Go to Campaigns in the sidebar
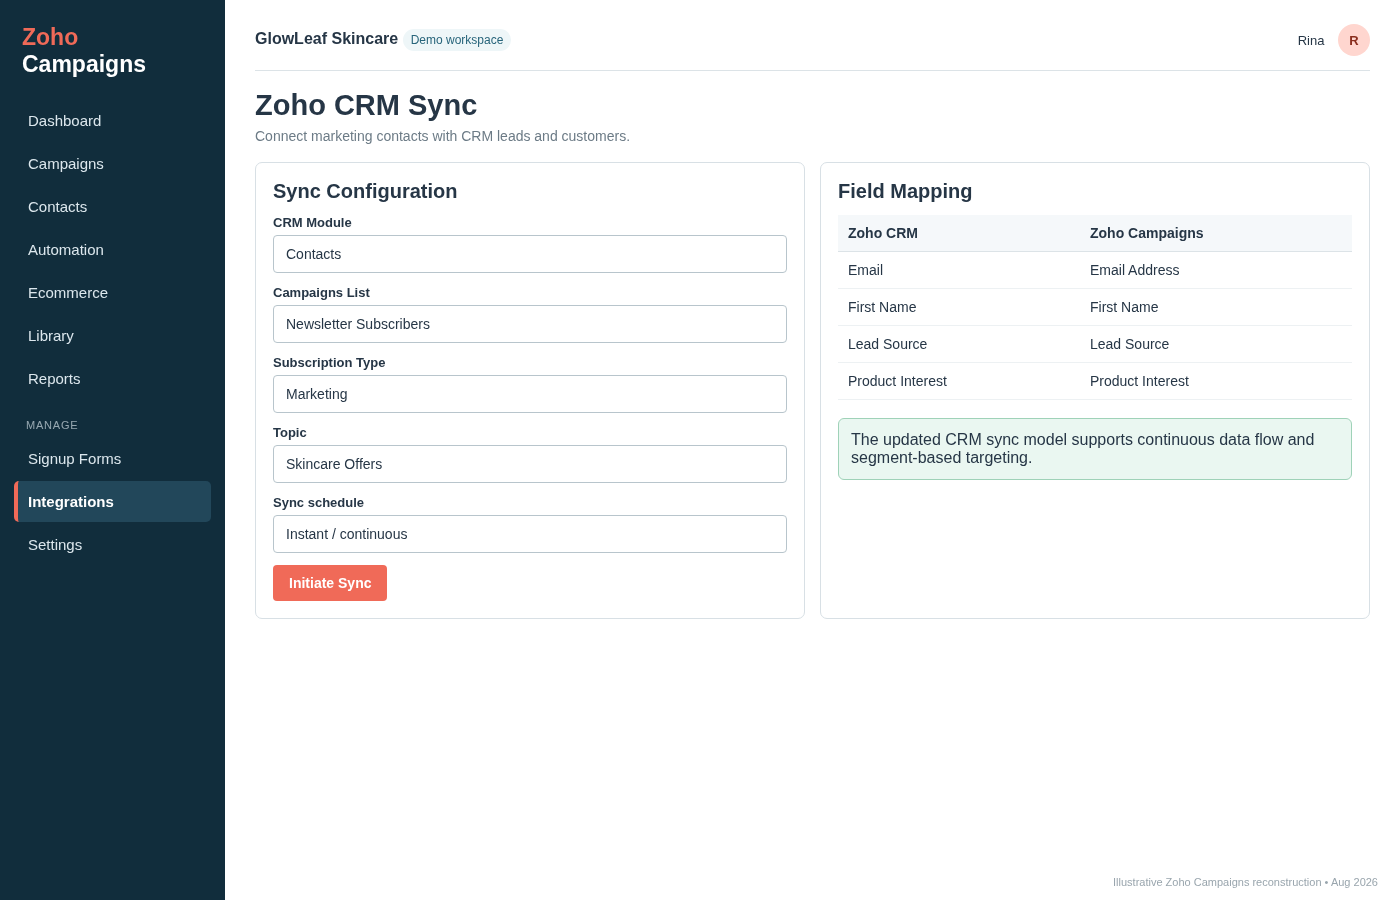Screen dimensions: 1400x900 coord(112,164)
